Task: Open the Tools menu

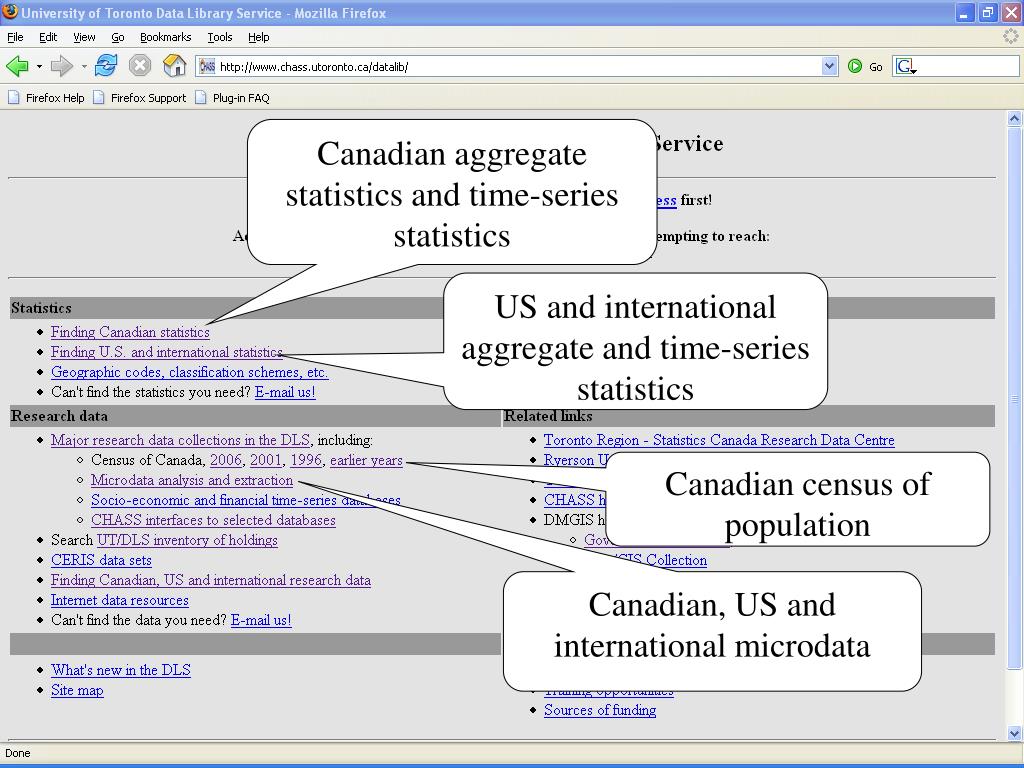Action: pos(219,37)
